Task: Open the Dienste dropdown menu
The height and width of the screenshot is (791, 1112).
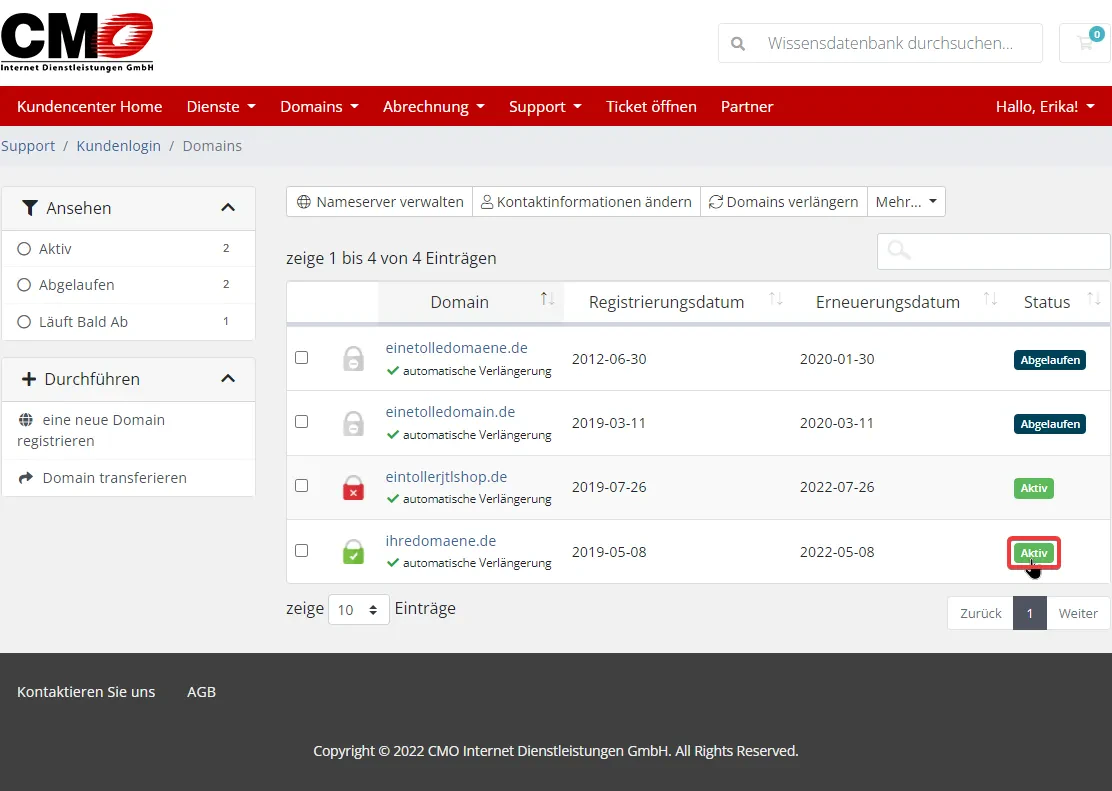Action: (x=221, y=106)
